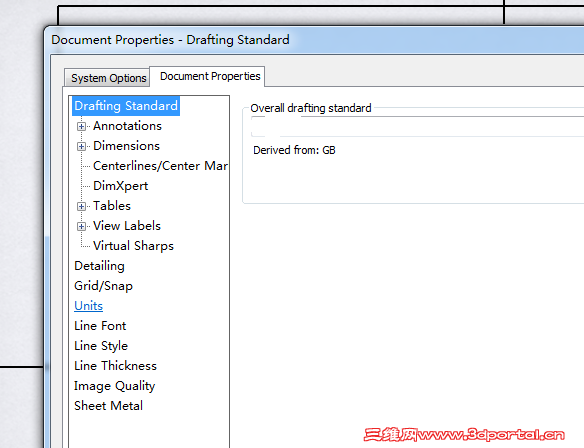Expand the Annotations tree node
The image size is (584, 448).
point(81,127)
